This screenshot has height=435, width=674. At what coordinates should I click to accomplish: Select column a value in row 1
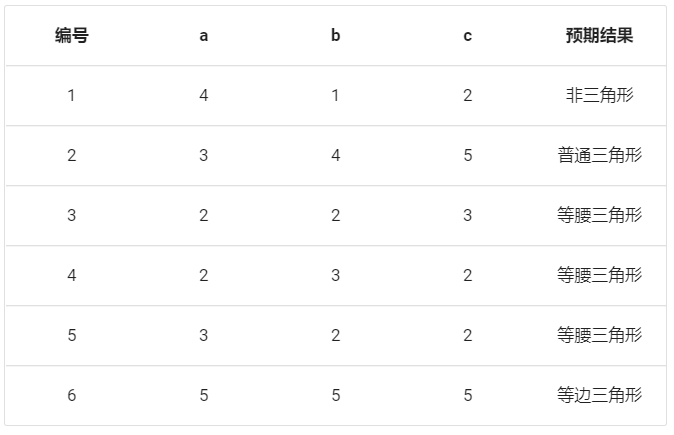[x=204, y=96]
